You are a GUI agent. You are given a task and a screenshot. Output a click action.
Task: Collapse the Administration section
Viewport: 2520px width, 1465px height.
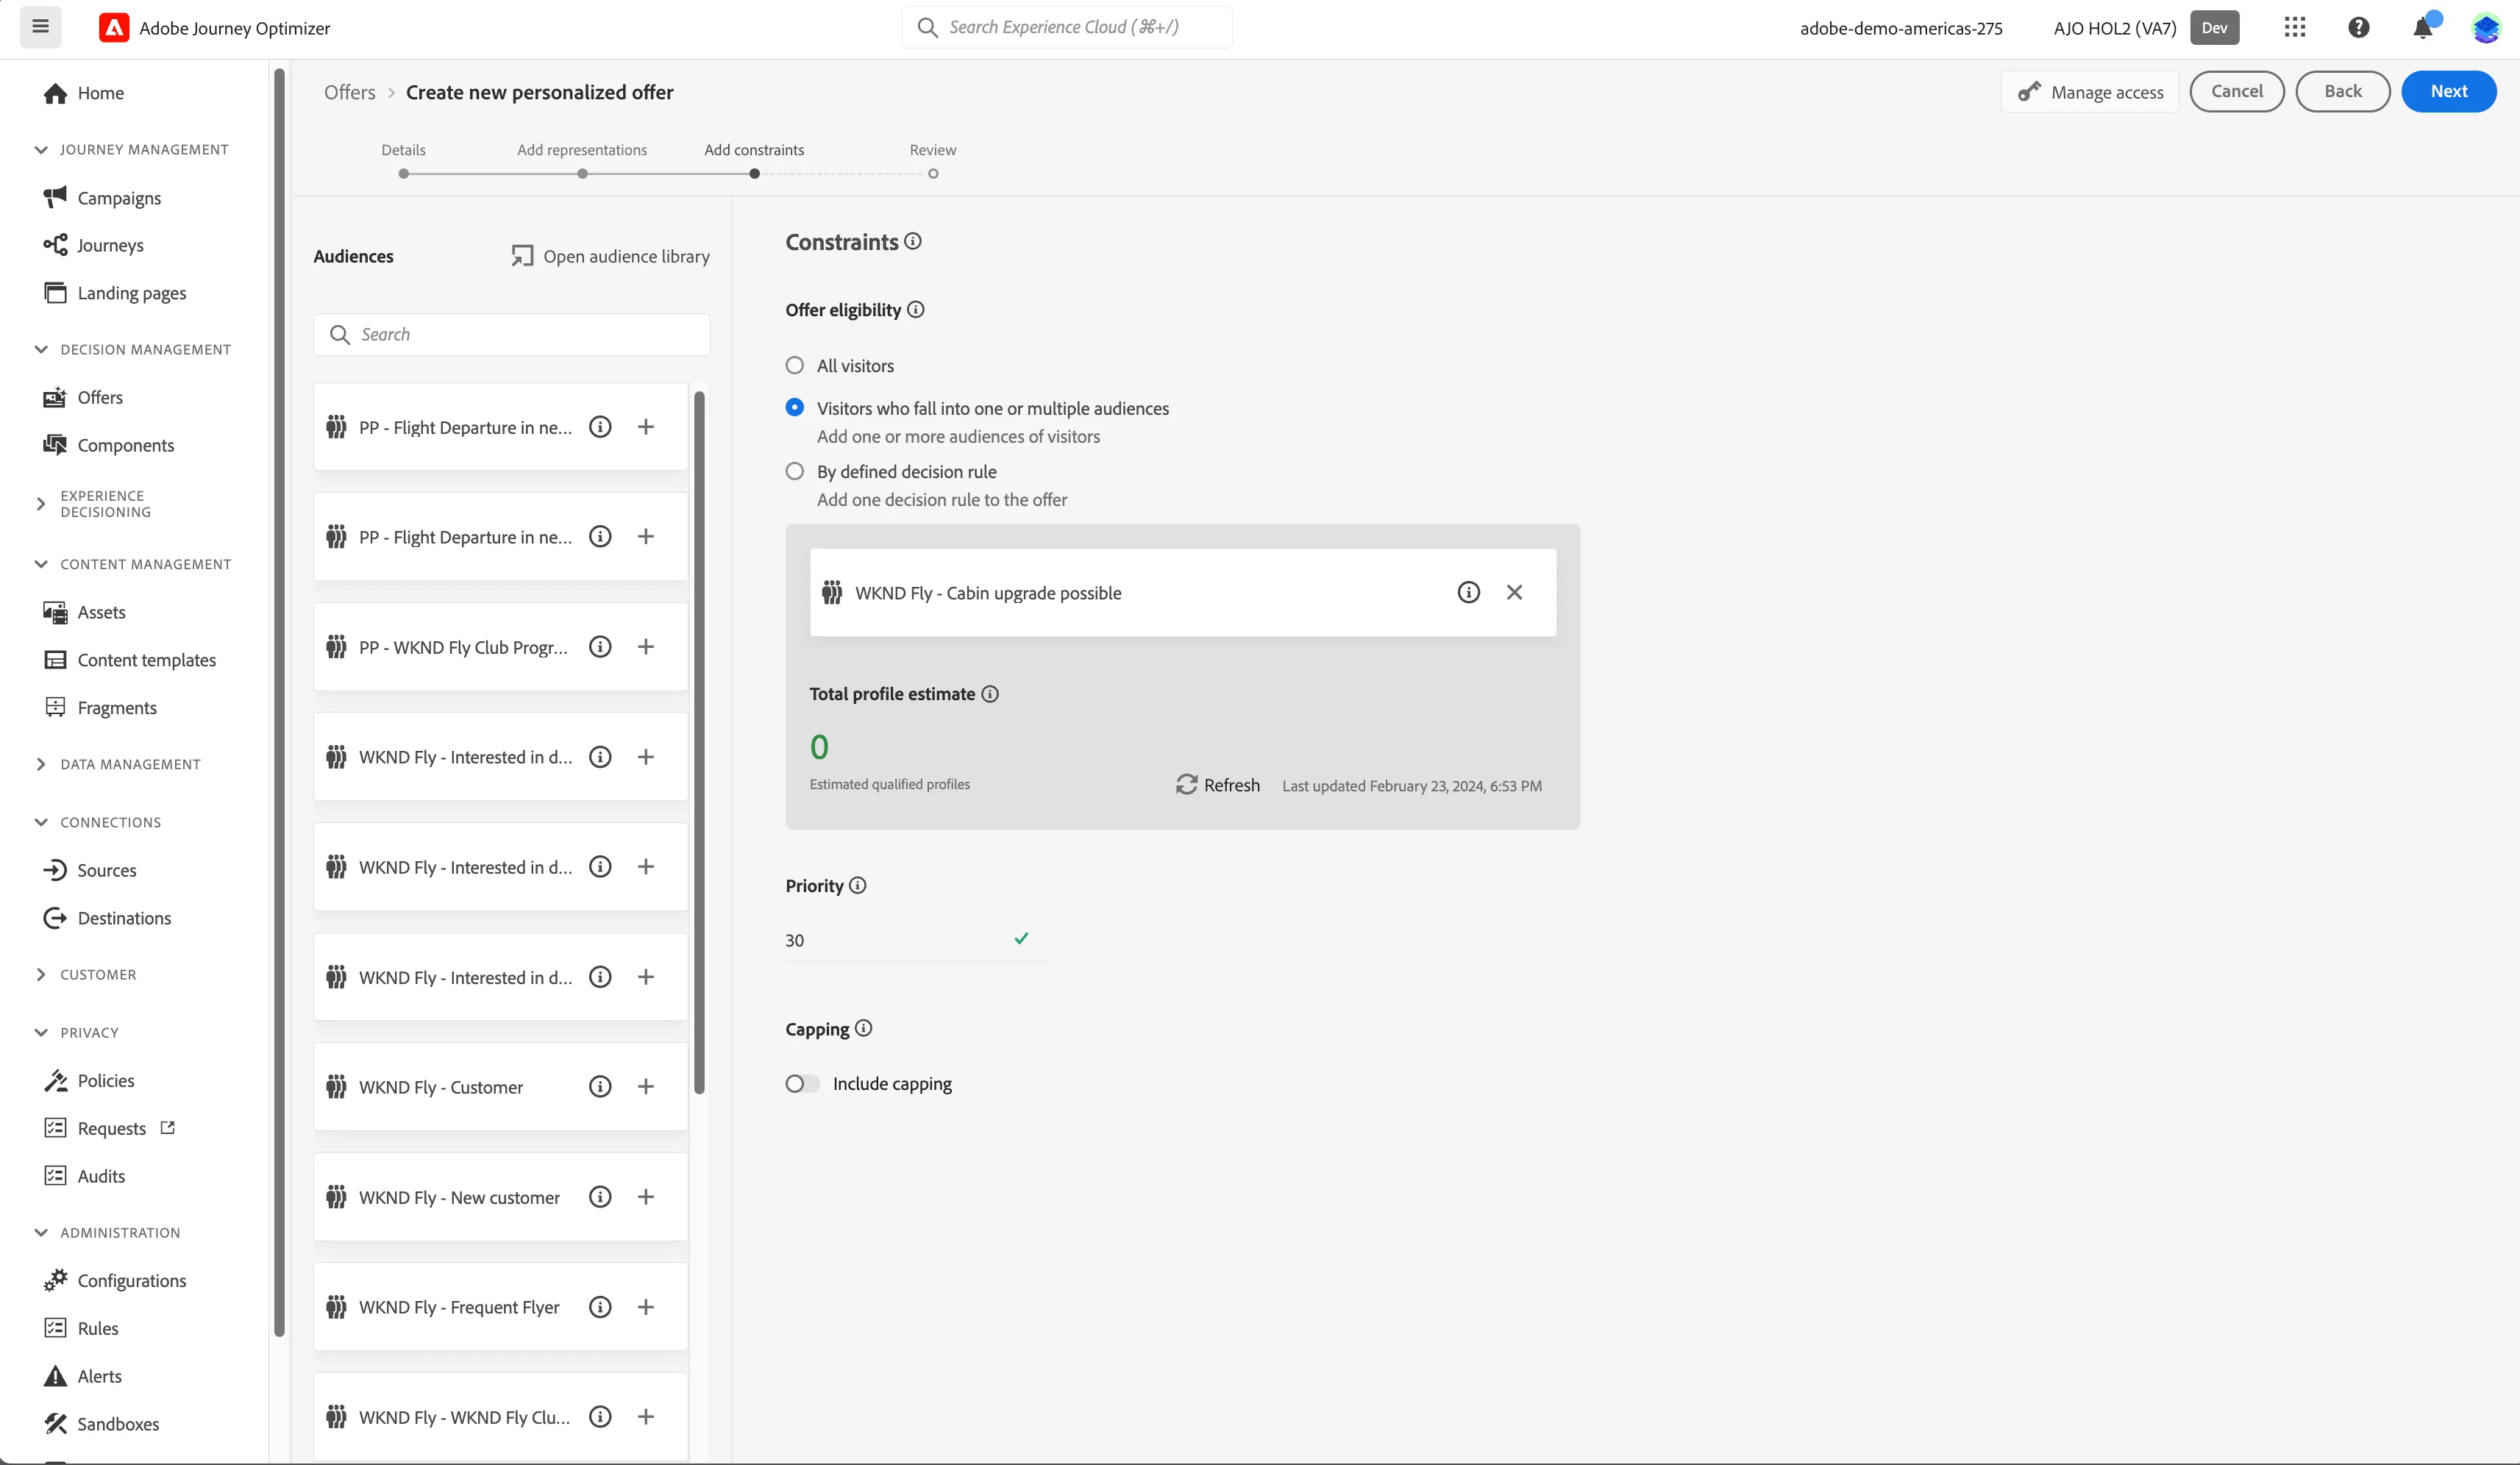click(x=41, y=1232)
